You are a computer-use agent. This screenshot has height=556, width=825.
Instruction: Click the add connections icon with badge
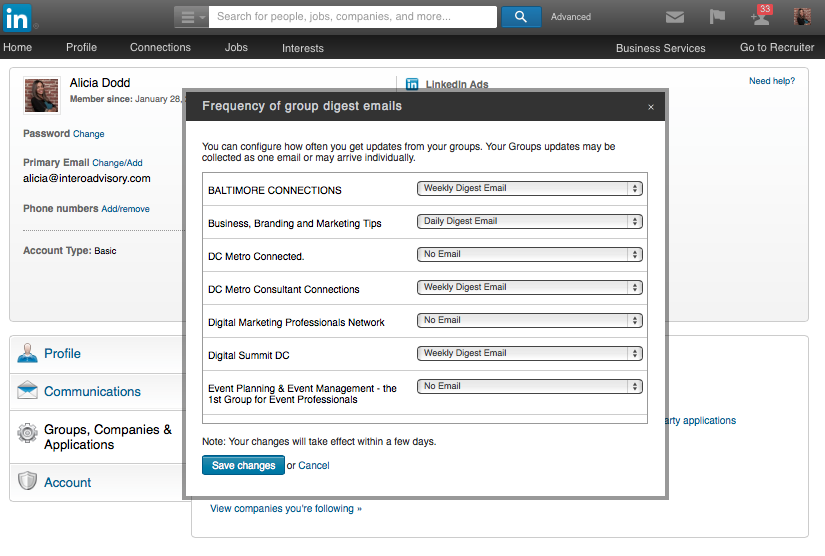point(760,16)
